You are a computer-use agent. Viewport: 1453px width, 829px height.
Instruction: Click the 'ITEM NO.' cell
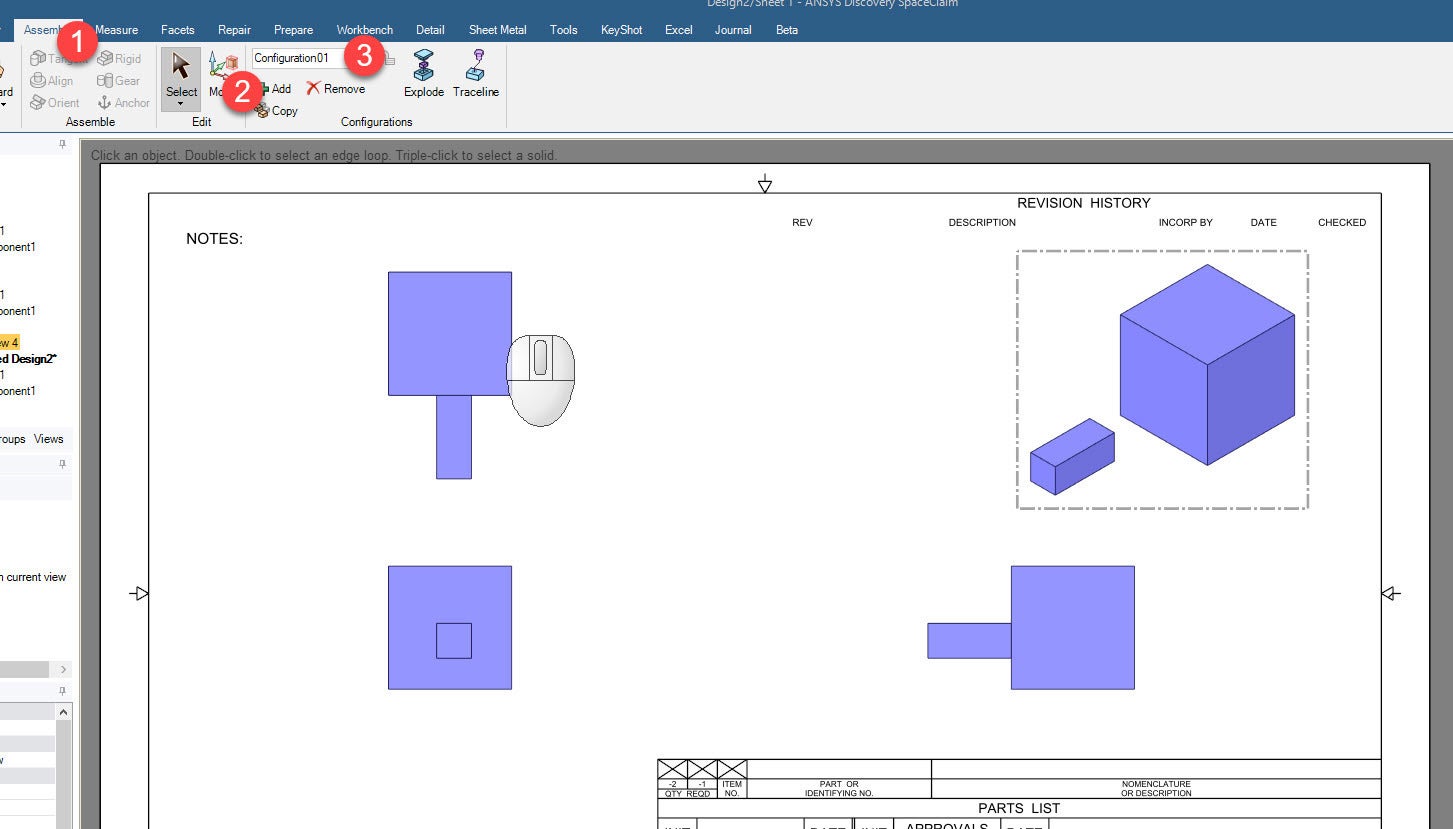tap(732, 789)
